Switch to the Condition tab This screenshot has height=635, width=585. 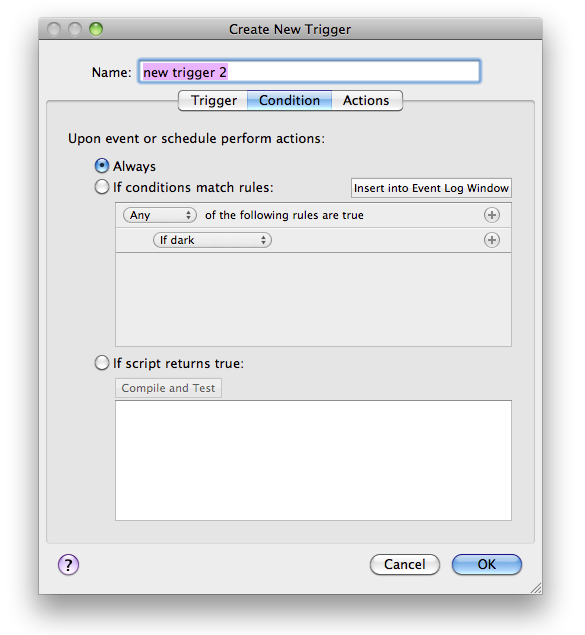click(x=289, y=100)
